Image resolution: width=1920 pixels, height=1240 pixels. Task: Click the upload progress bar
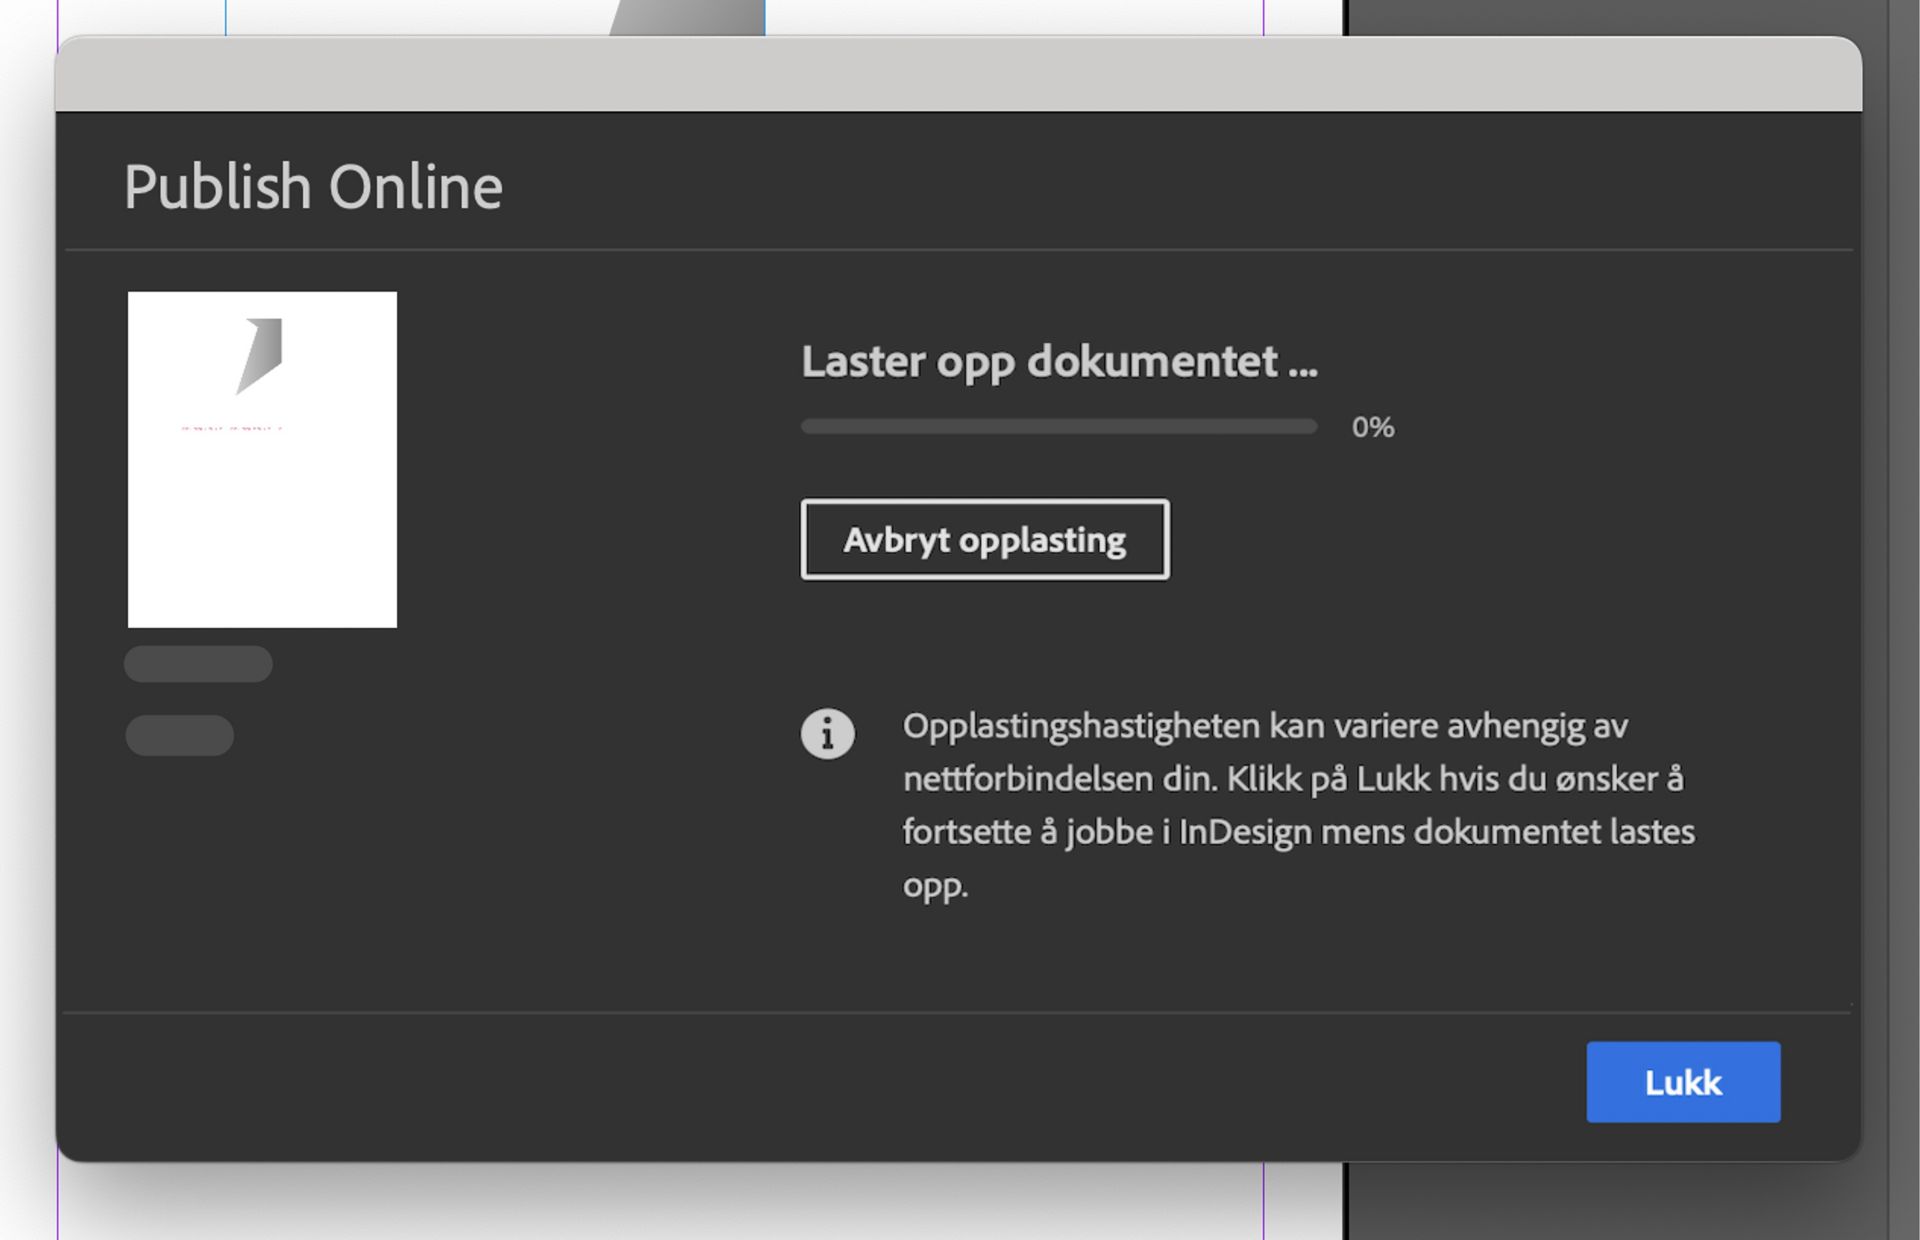pyautogui.click(x=1058, y=426)
